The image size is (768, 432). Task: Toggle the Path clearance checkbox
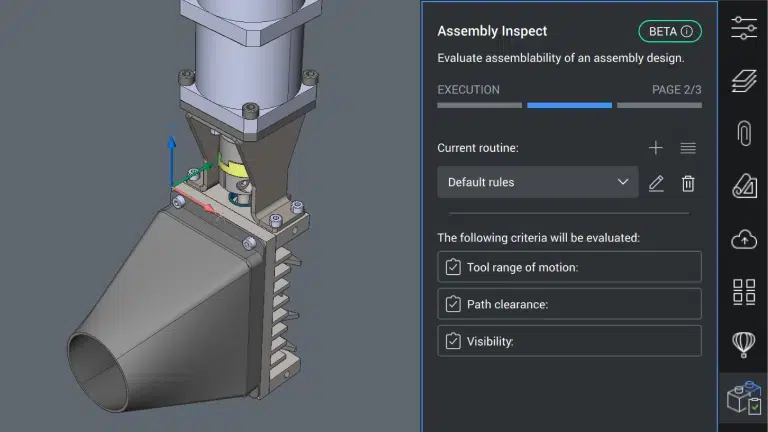(453, 304)
